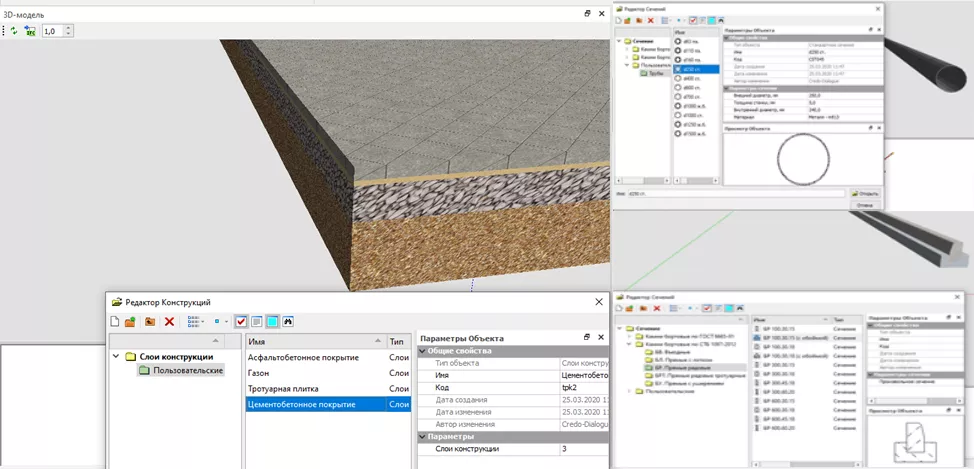Collapse the Общие свойства section in Редактор Конструкций
Screen dimensions: 974x469
tap(421, 351)
